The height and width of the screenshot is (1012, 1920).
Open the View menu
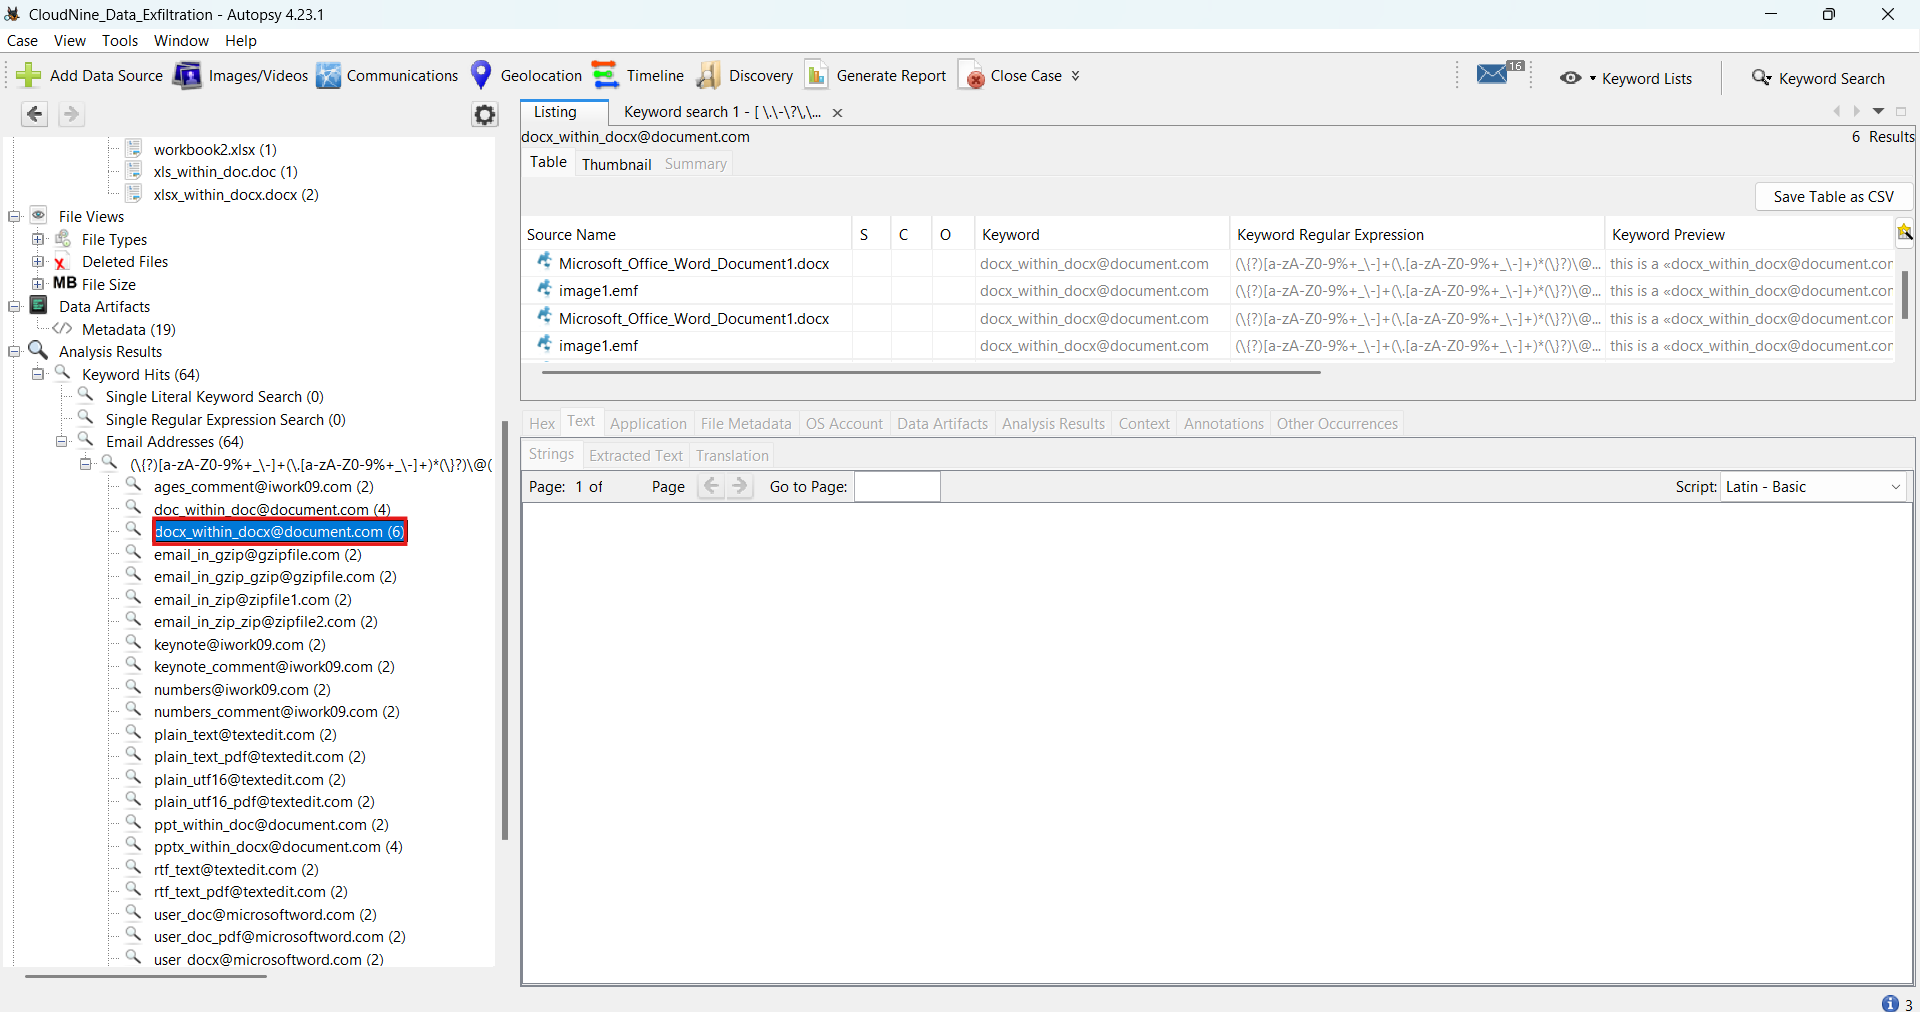click(x=70, y=41)
